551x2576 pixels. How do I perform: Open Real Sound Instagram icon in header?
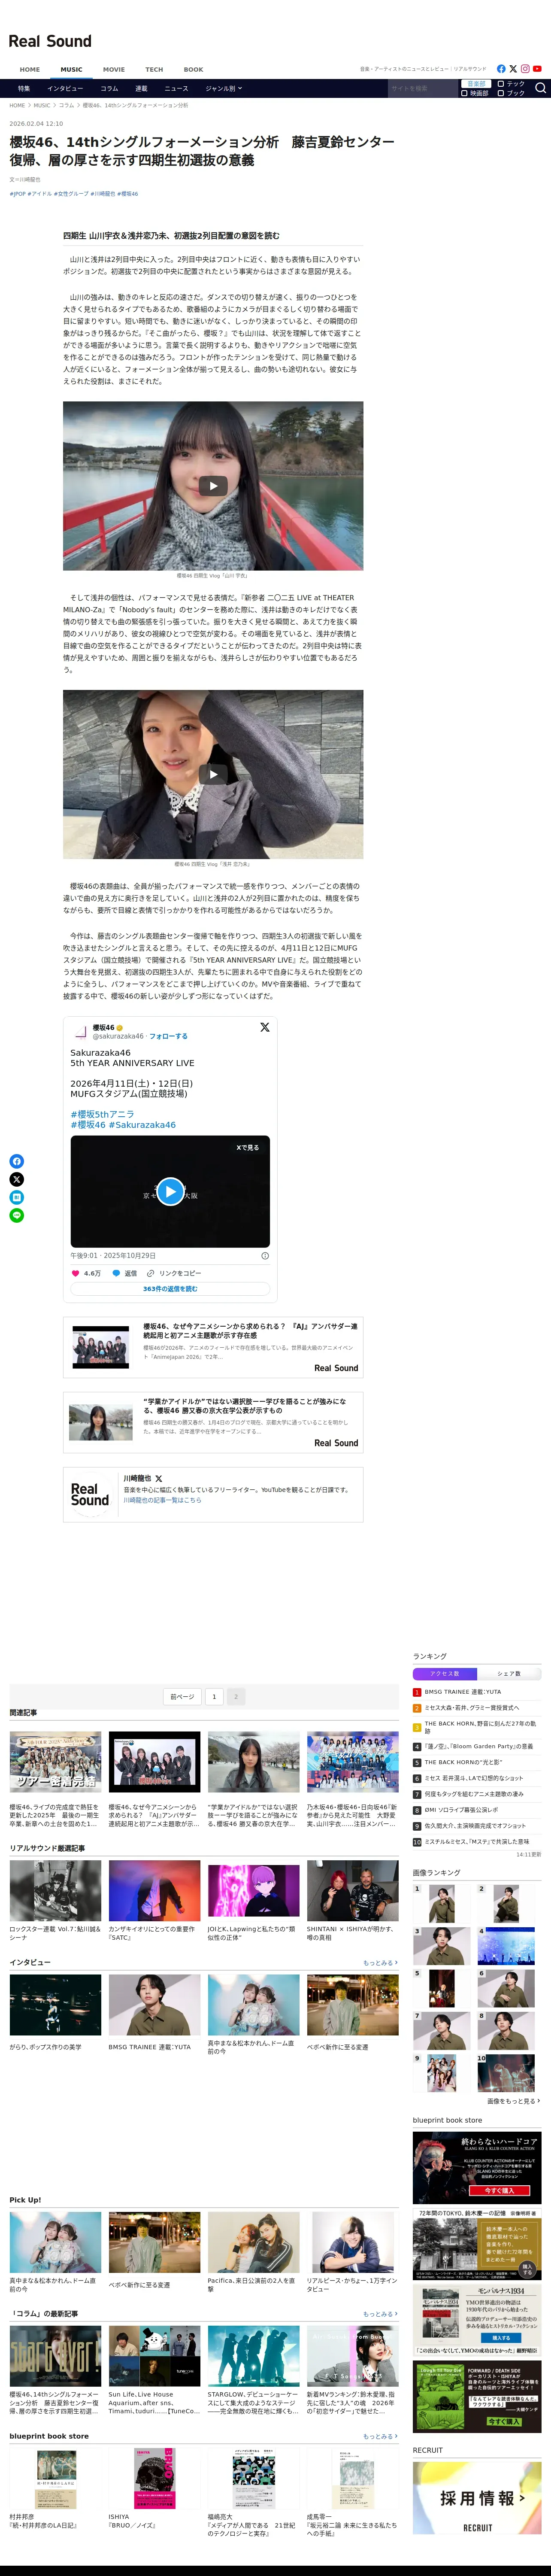525,69
